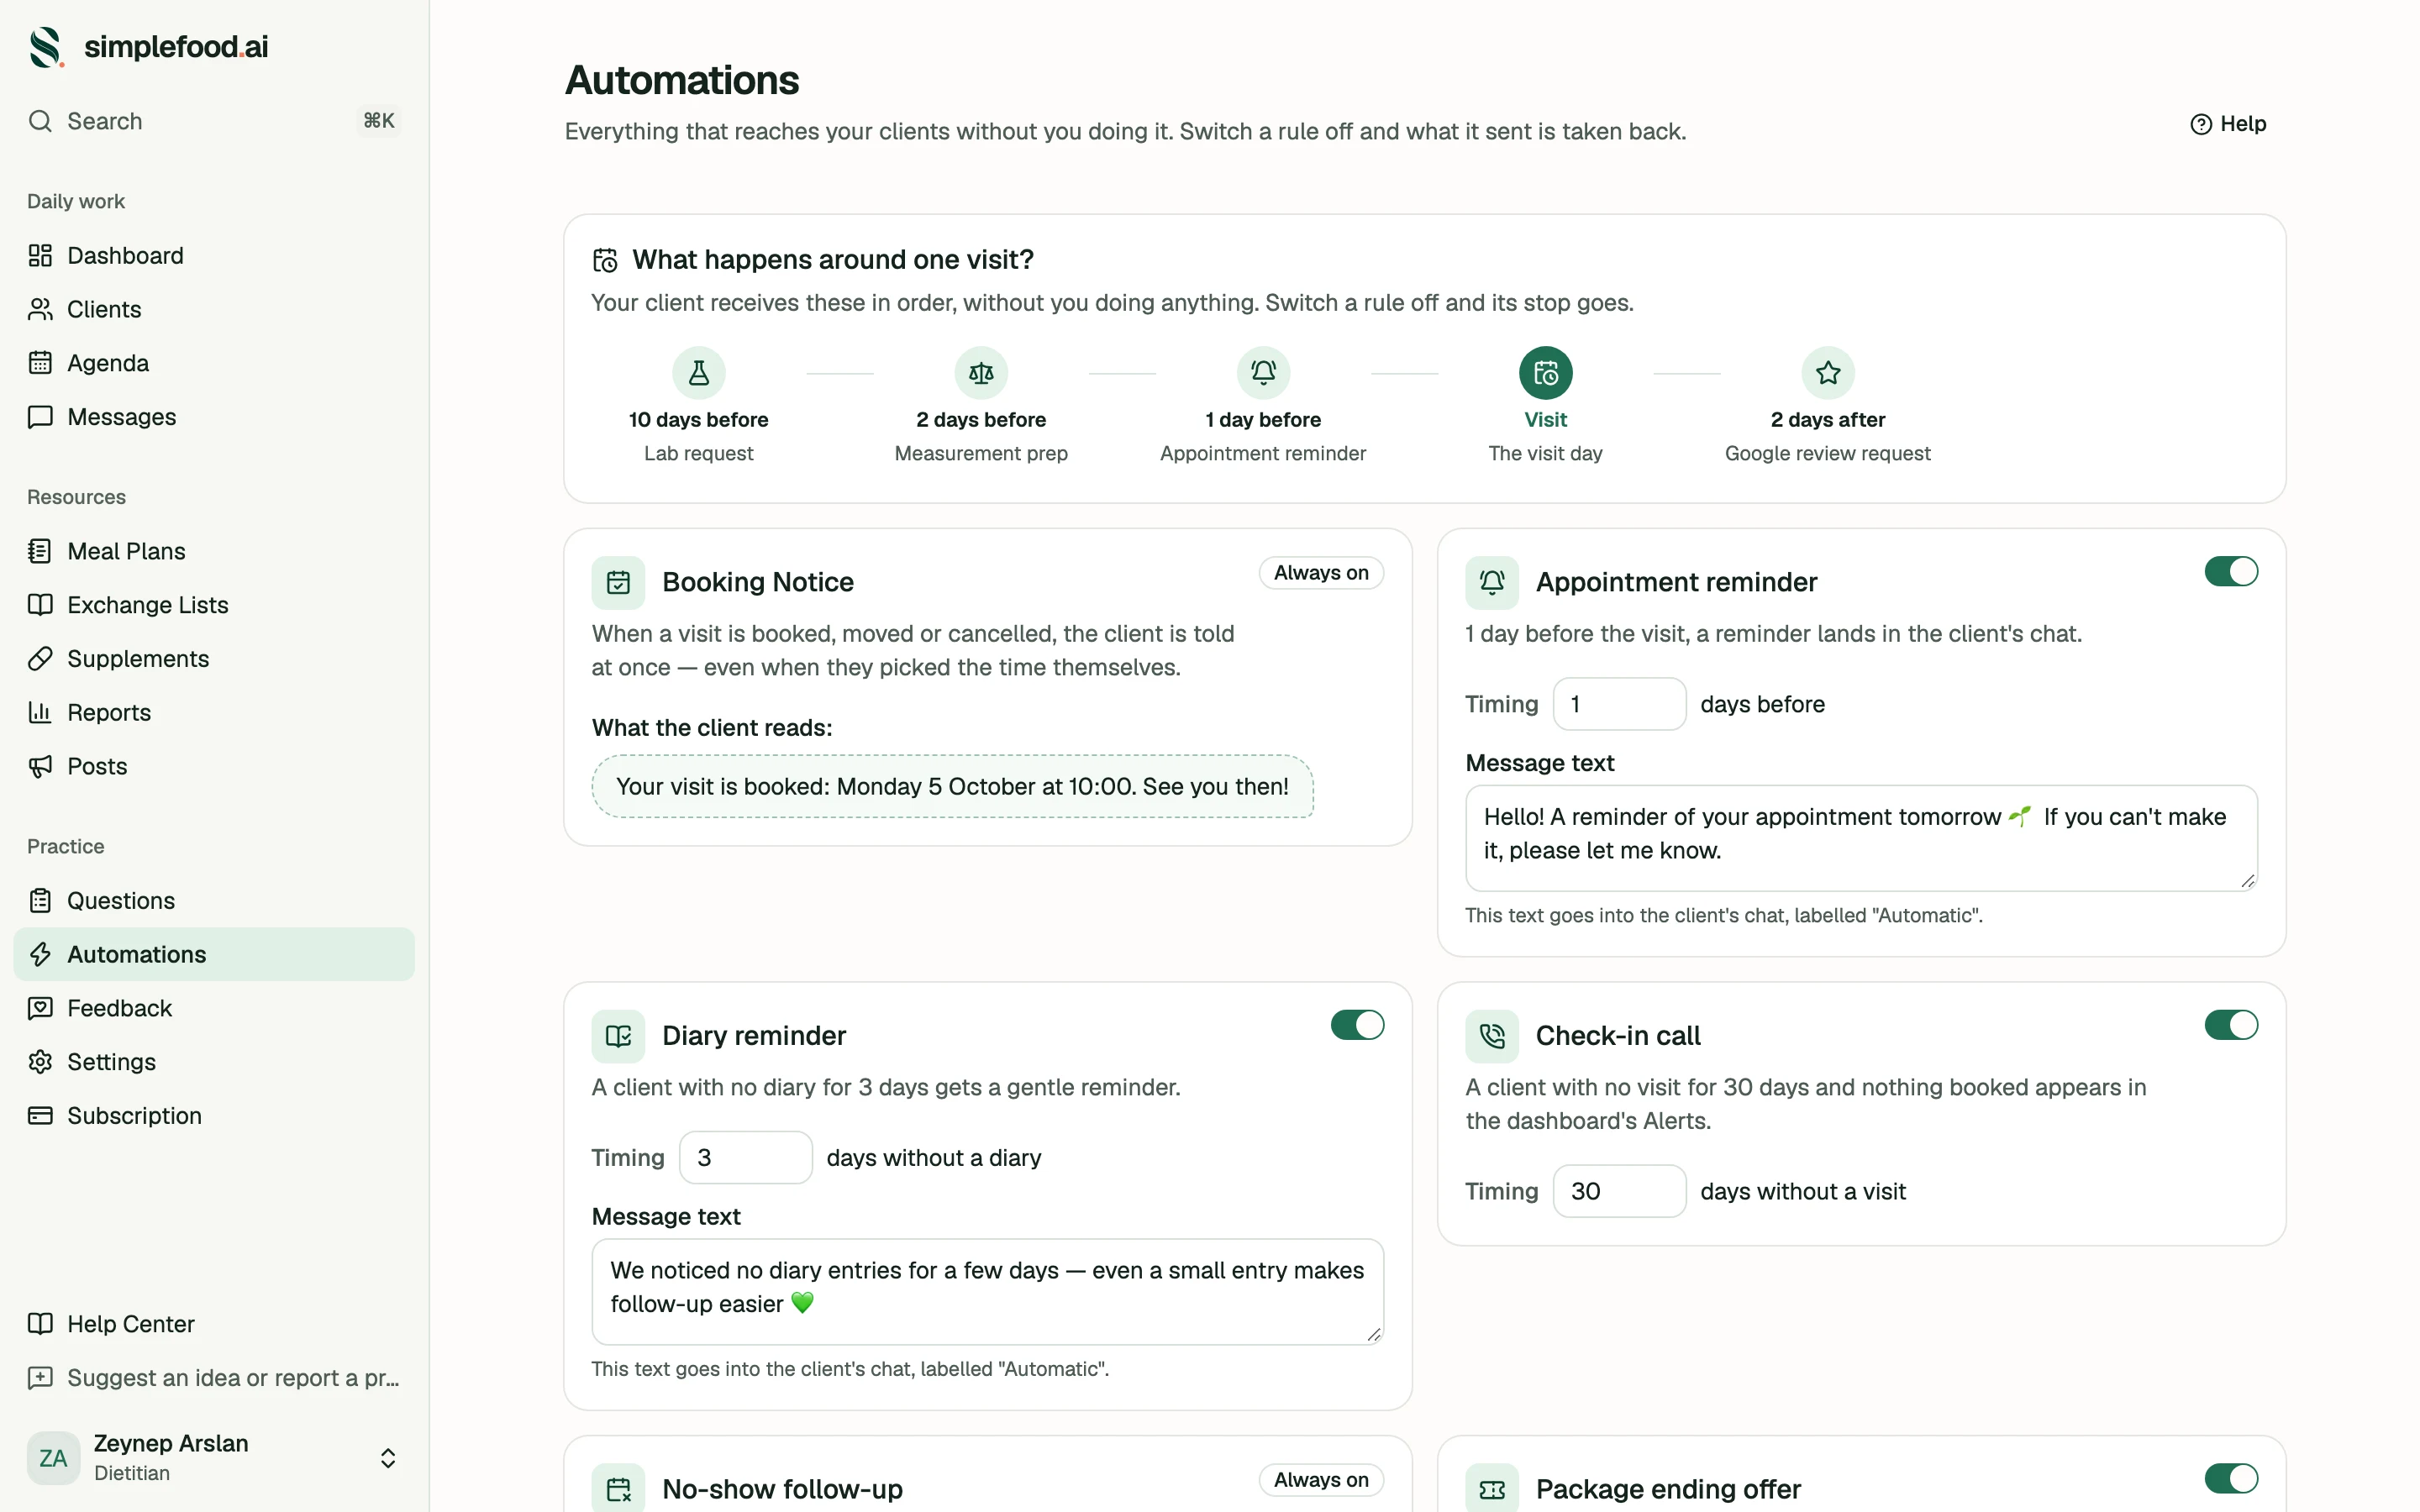Click the 'What happens around one visit' header icon
This screenshot has height=1512, width=2420.
[605, 260]
